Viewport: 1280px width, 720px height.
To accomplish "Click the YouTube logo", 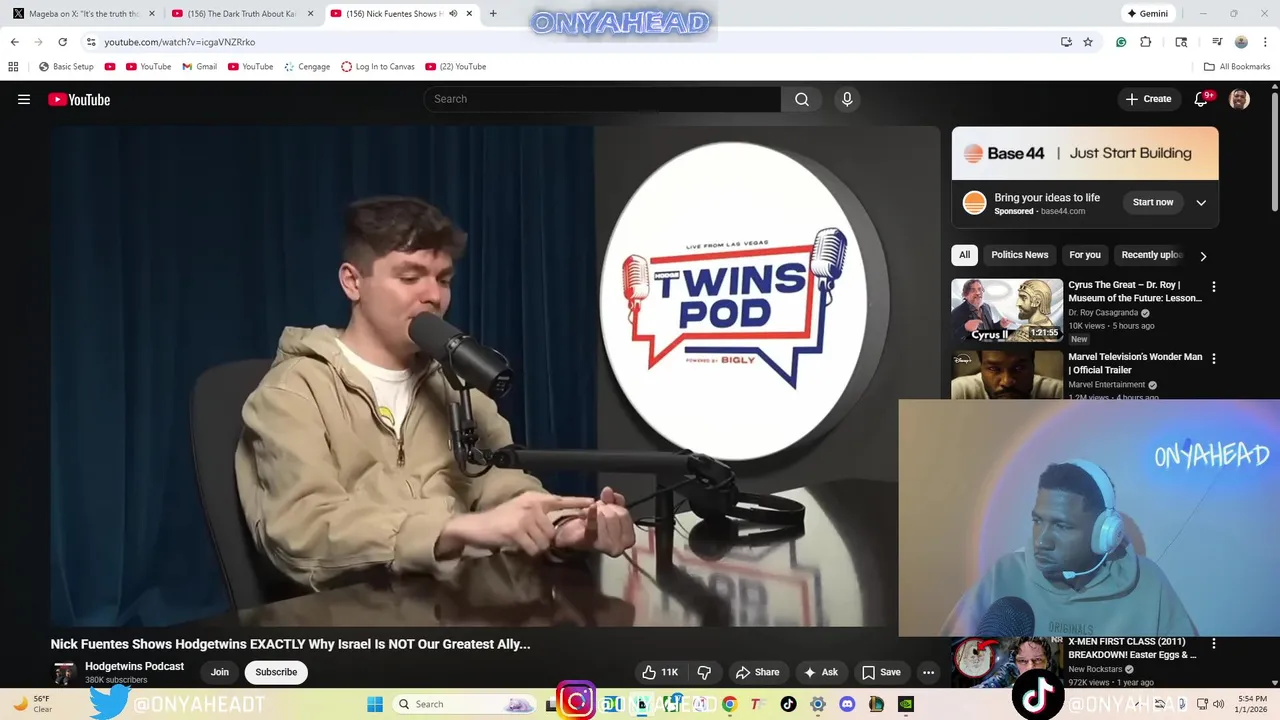I will click(79, 99).
